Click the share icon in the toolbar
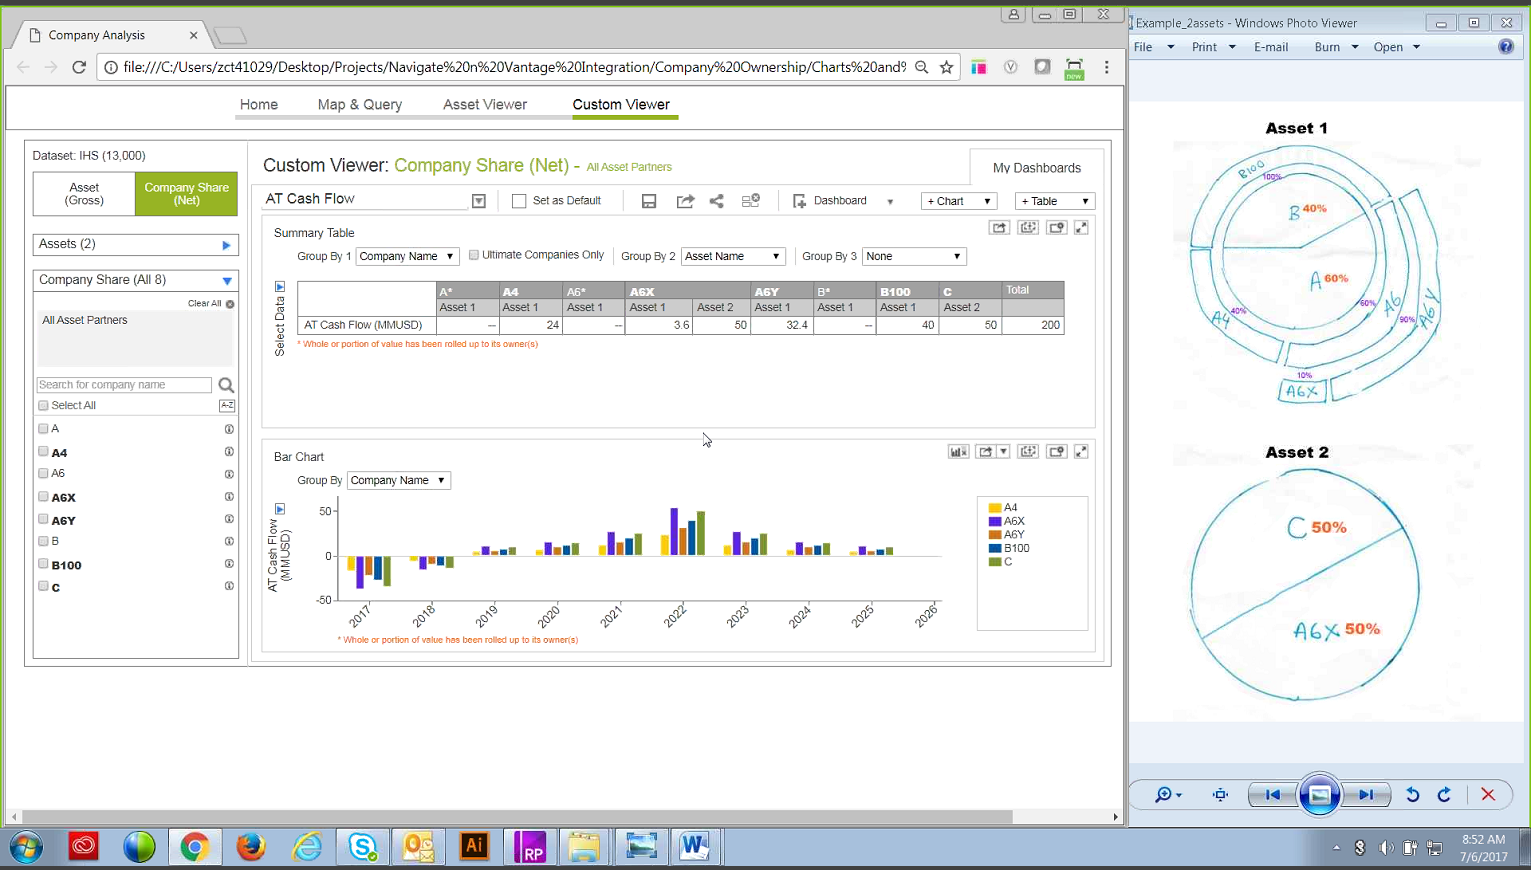The width and height of the screenshot is (1531, 870). pyautogui.click(x=716, y=201)
